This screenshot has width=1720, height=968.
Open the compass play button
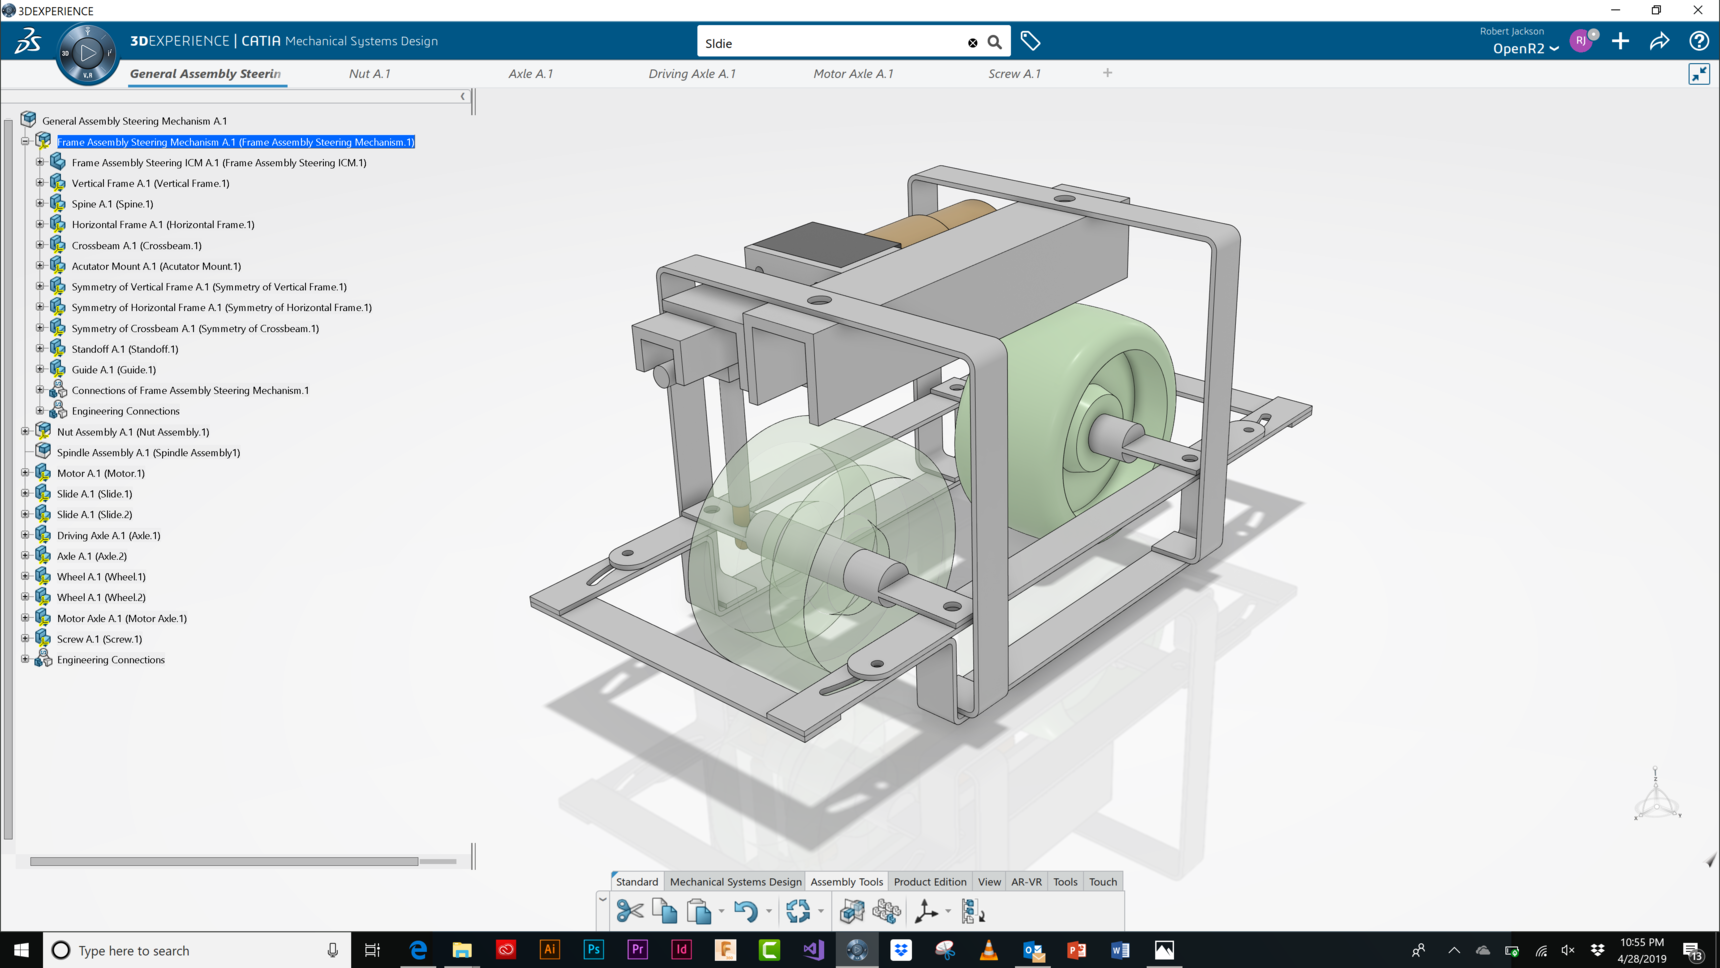coord(87,53)
